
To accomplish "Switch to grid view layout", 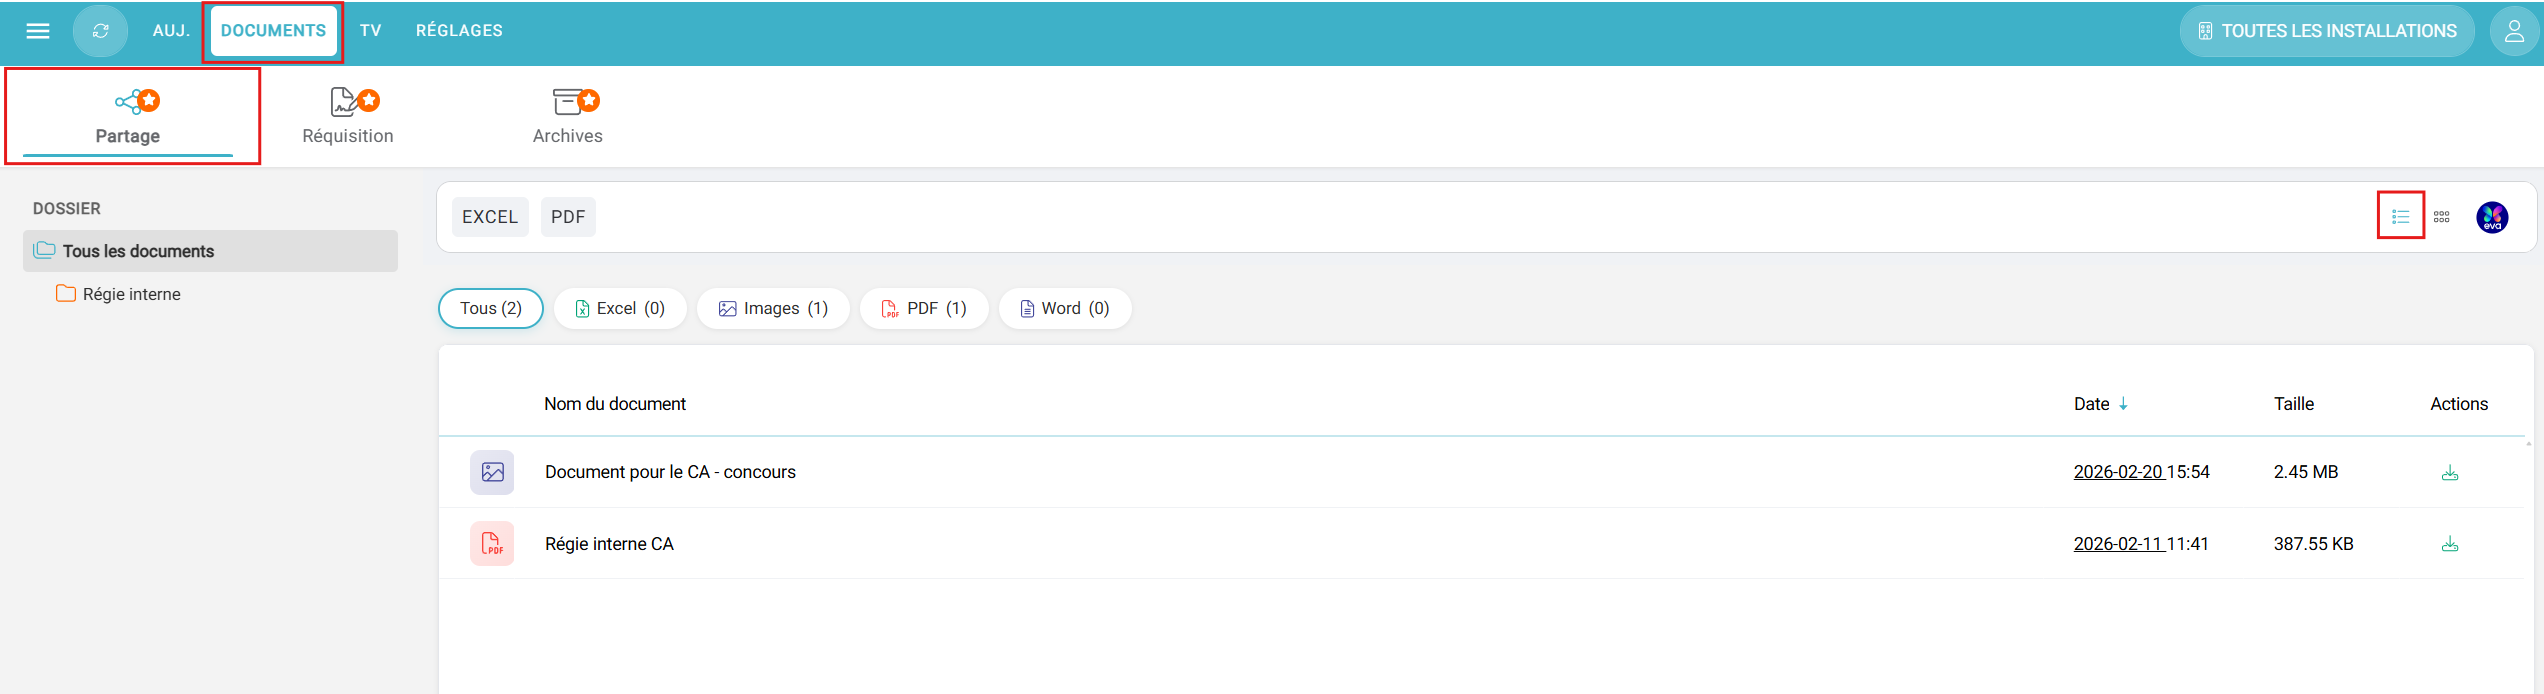I will [x=2441, y=216].
